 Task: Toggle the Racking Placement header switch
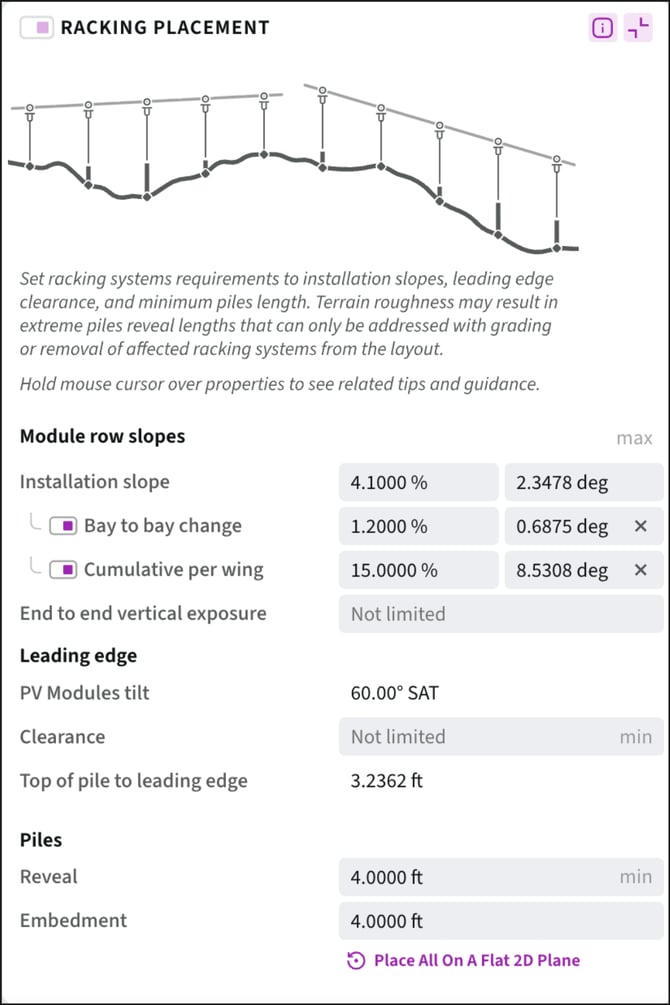(36, 28)
